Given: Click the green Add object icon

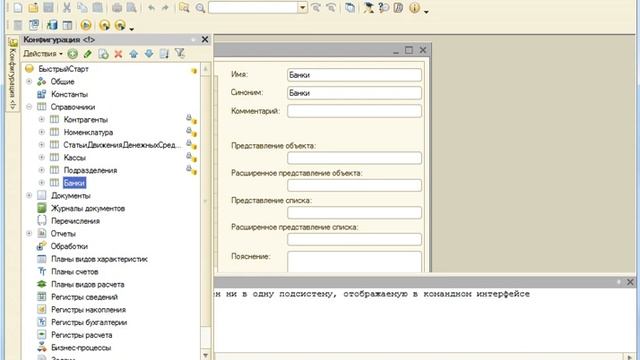Looking at the screenshot, I should click(x=73, y=53).
